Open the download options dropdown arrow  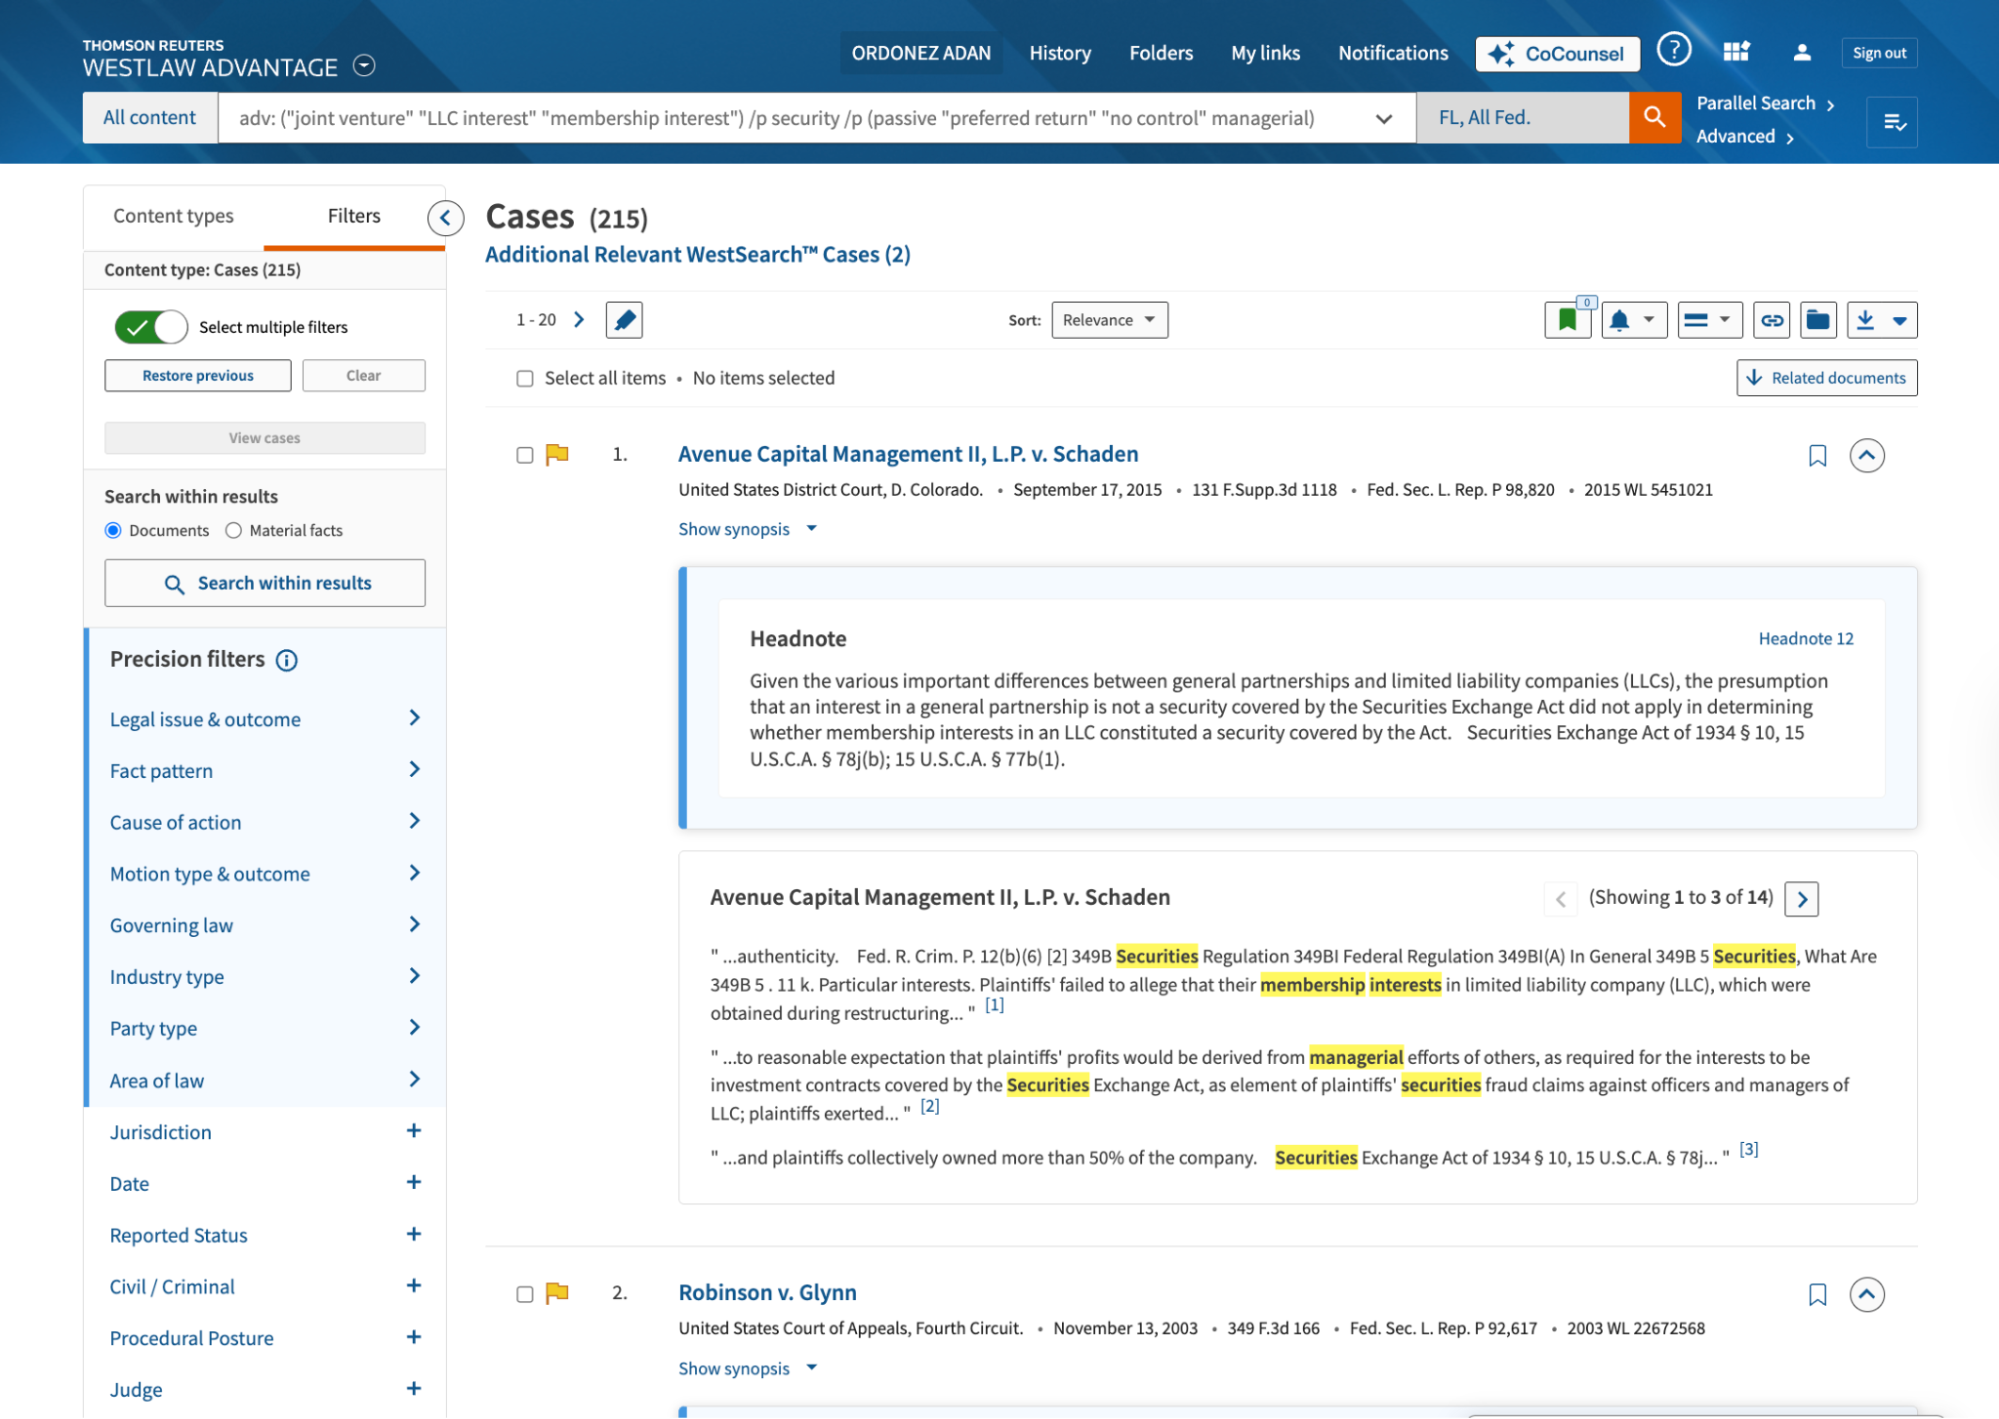point(1899,321)
